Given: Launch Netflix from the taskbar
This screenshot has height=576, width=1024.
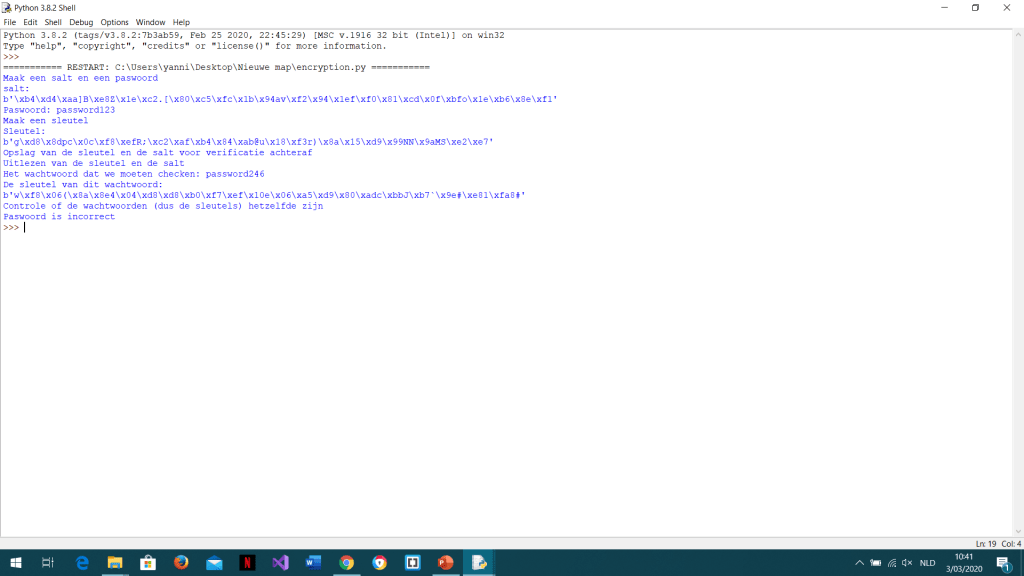Looking at the screenshot, I should click(247, 563).
